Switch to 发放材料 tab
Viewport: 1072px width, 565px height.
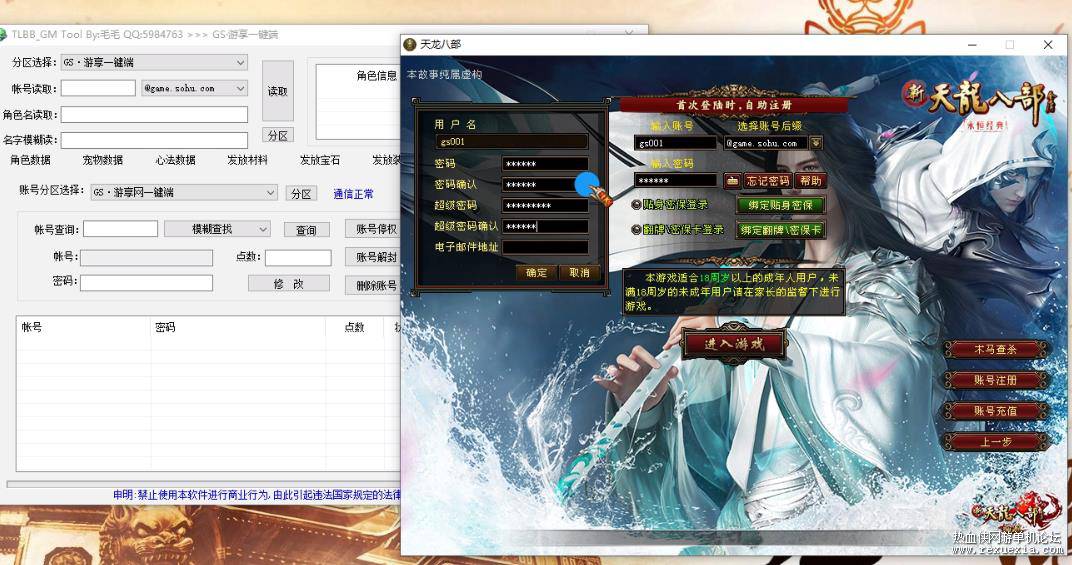247,160
